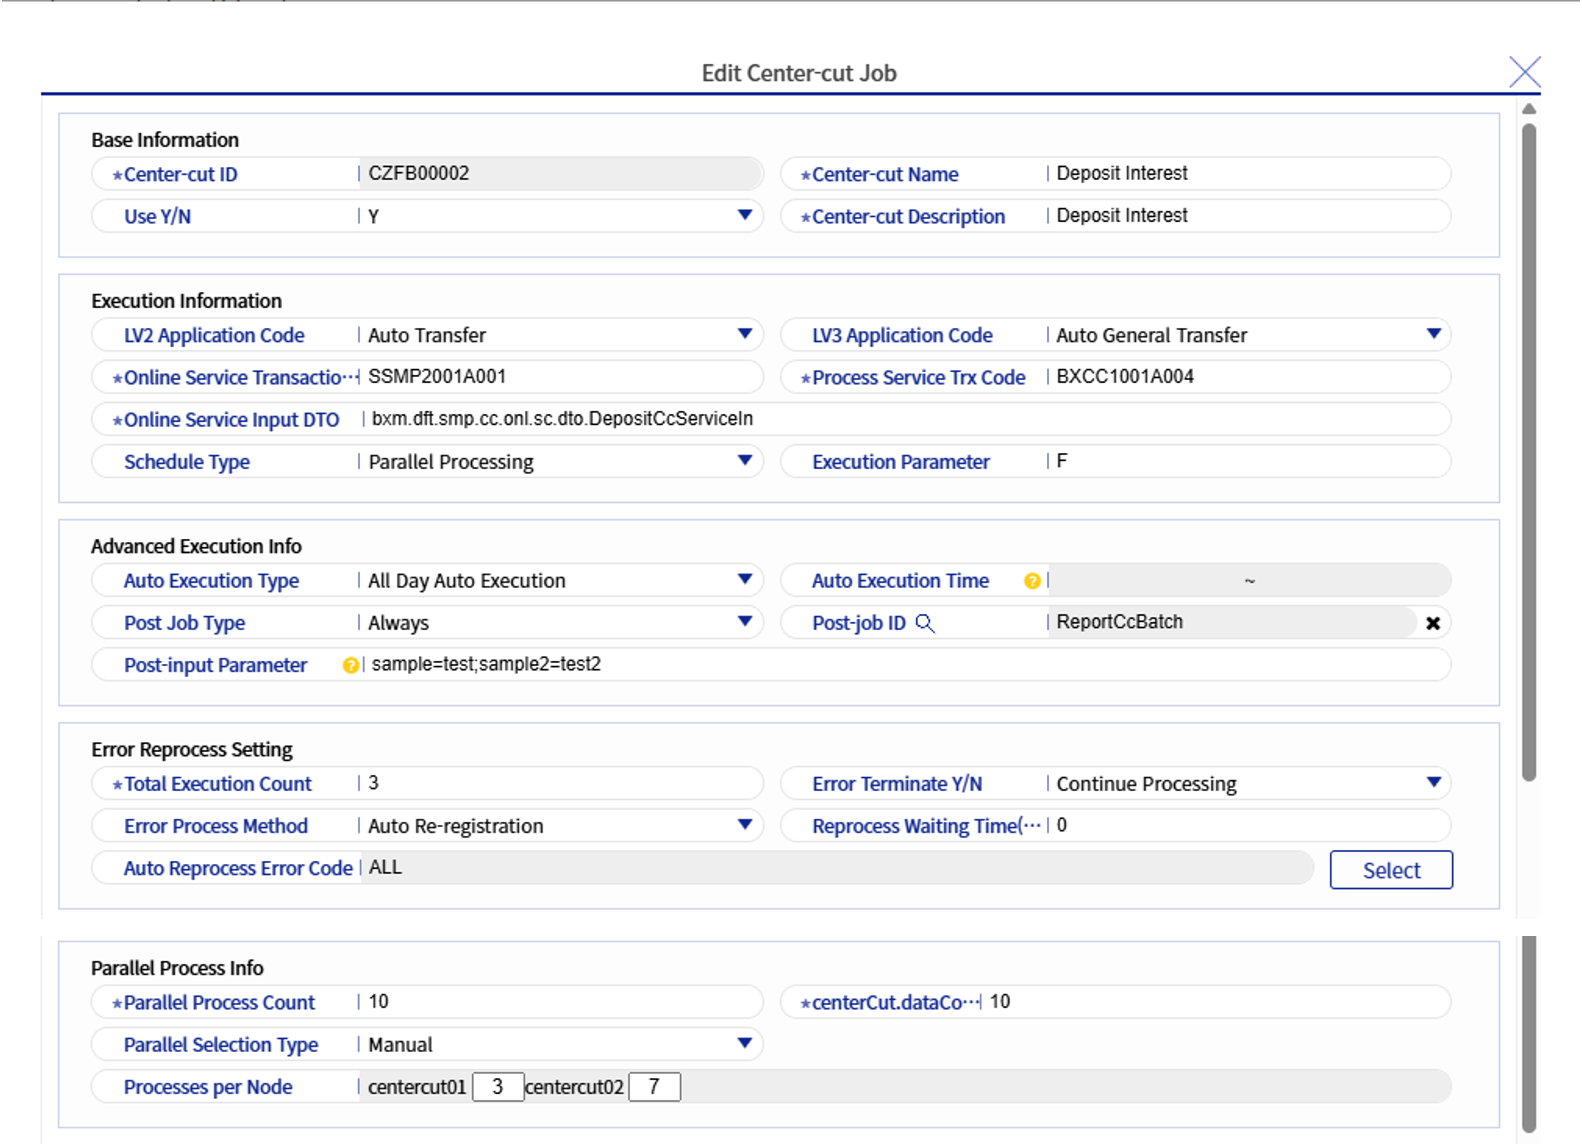
Task: Clear the ReportCcBatch post-job ID value
Action: point(1432,623)
